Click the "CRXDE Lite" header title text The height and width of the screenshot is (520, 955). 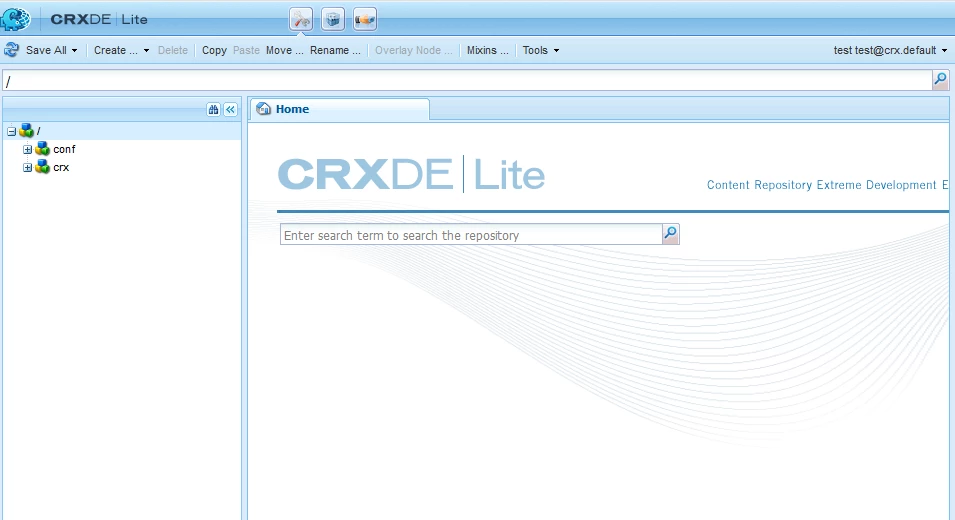(x=99, y=19)
